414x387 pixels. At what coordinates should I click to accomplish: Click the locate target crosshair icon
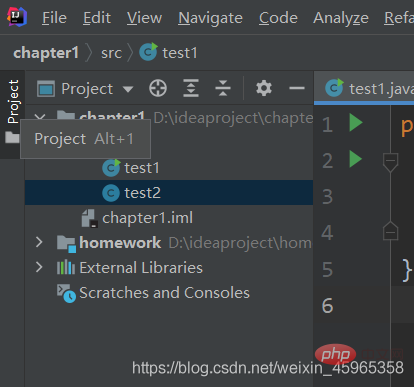point(158,88)
